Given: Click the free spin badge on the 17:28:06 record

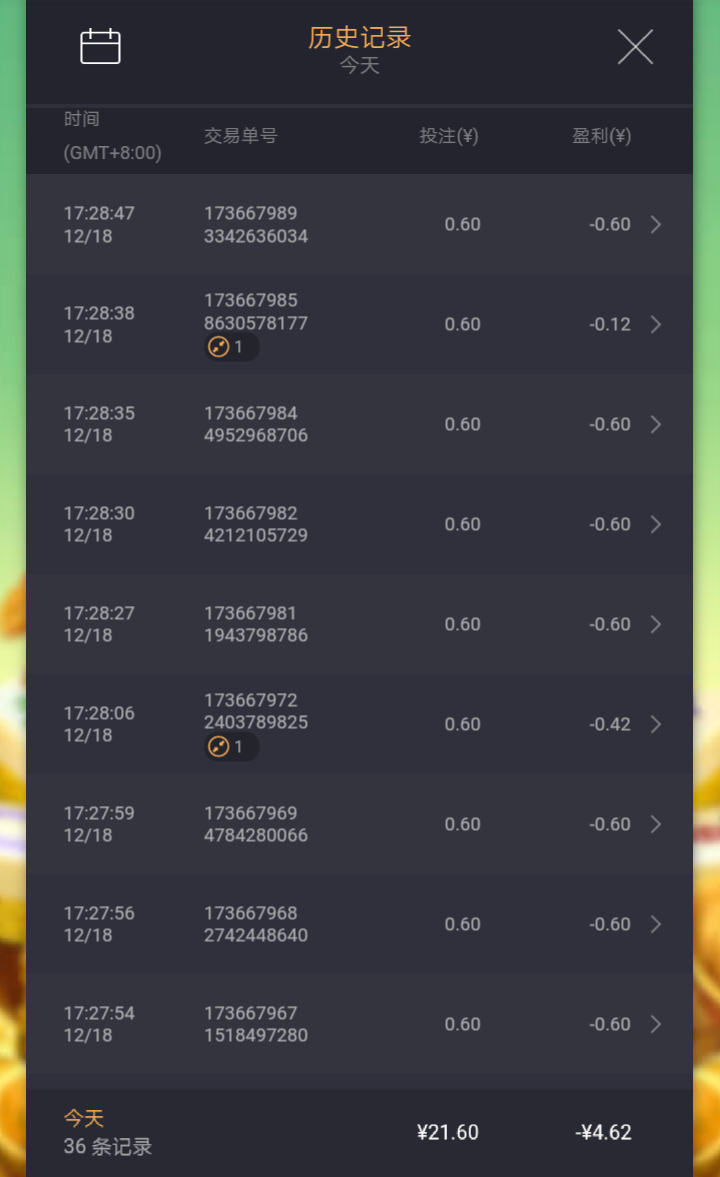Looking at the screenshot, I should [231, 747].
